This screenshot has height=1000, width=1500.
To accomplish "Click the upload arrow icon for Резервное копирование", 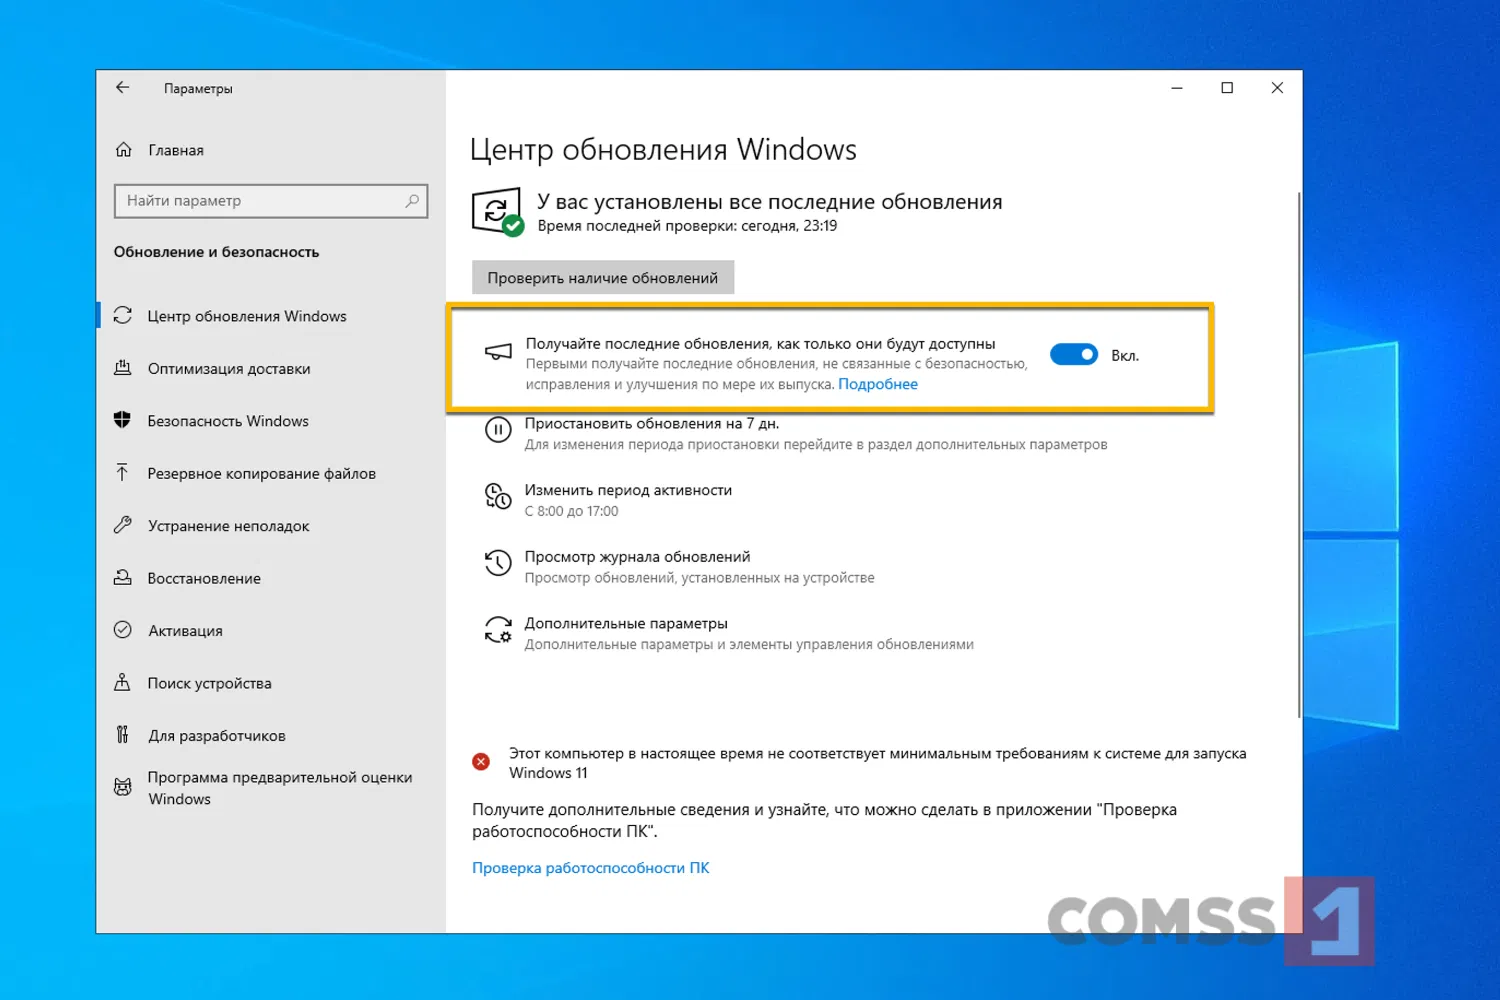I will (122, 473).
